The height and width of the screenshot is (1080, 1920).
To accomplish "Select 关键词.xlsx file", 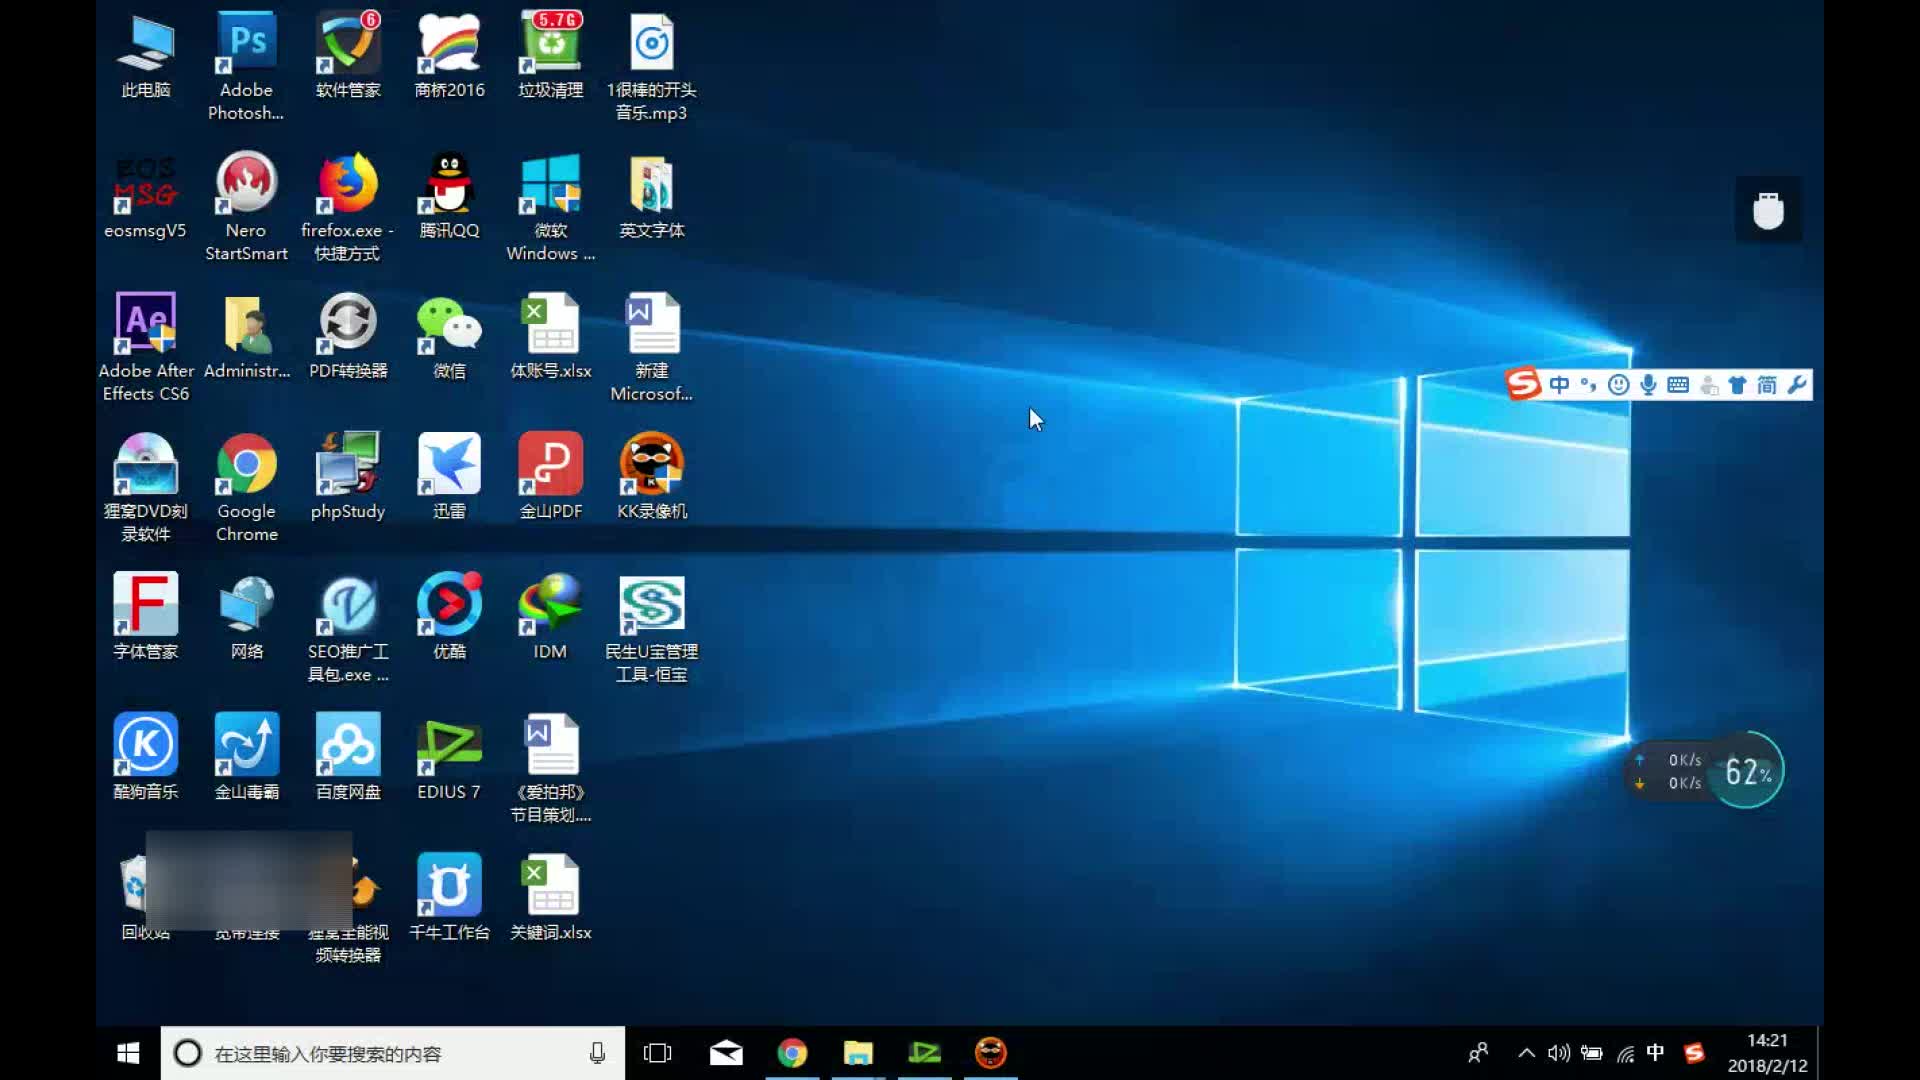I will [x=550, y=898].
